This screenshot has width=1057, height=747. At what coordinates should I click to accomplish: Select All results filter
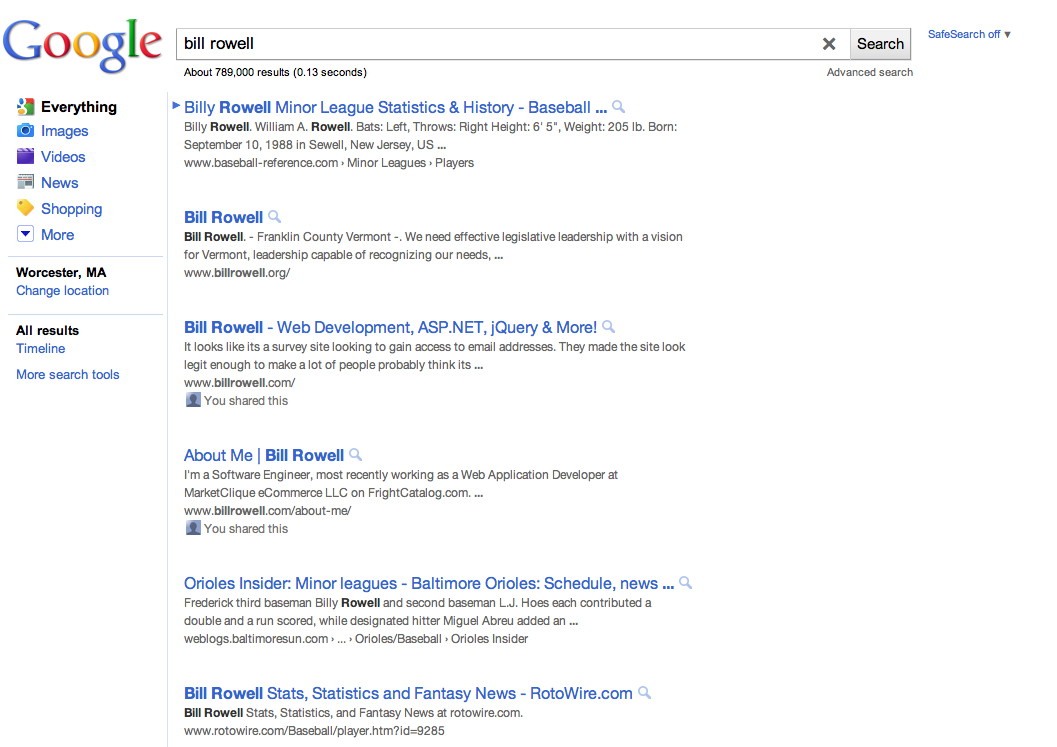tap(47, 330)
